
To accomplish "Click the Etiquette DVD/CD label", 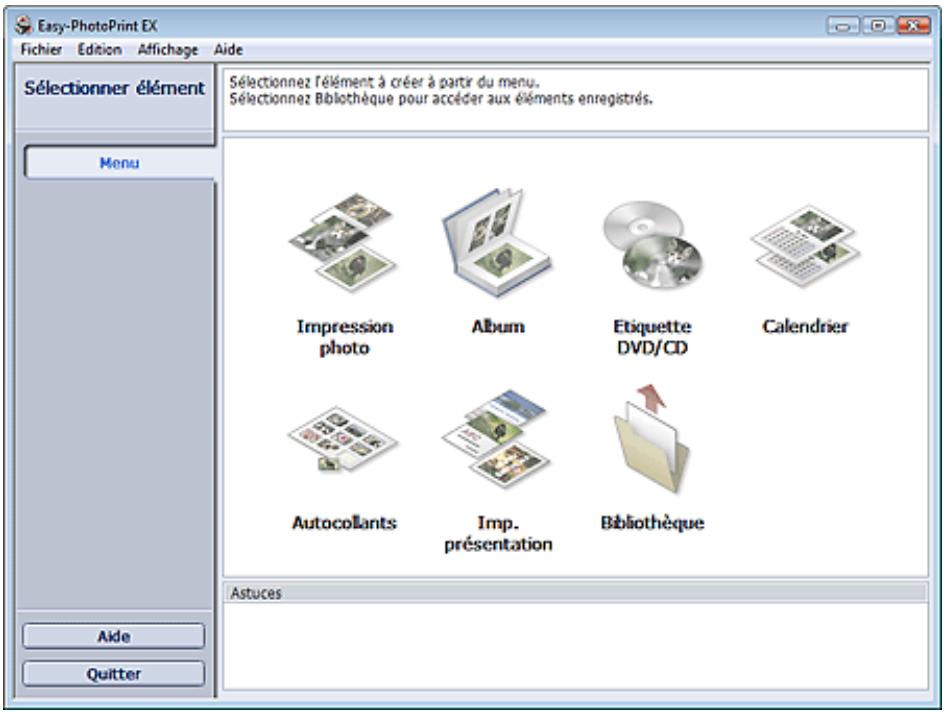I will pos(652,337).
